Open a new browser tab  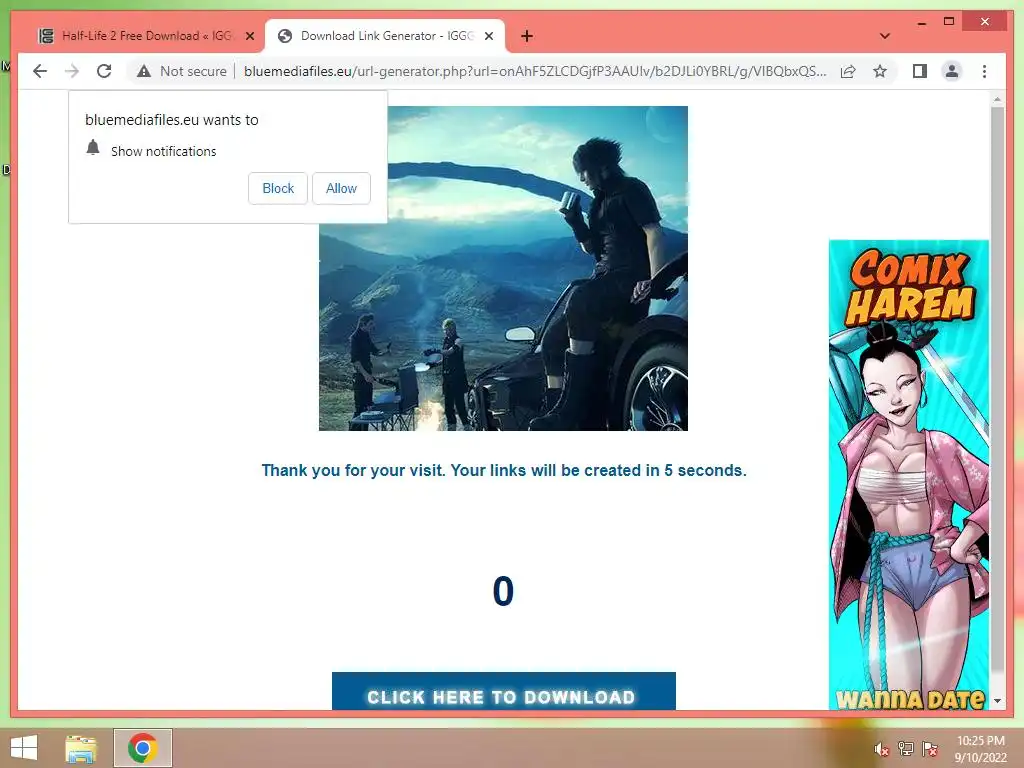pyautogui.click(x=527, y=36)
